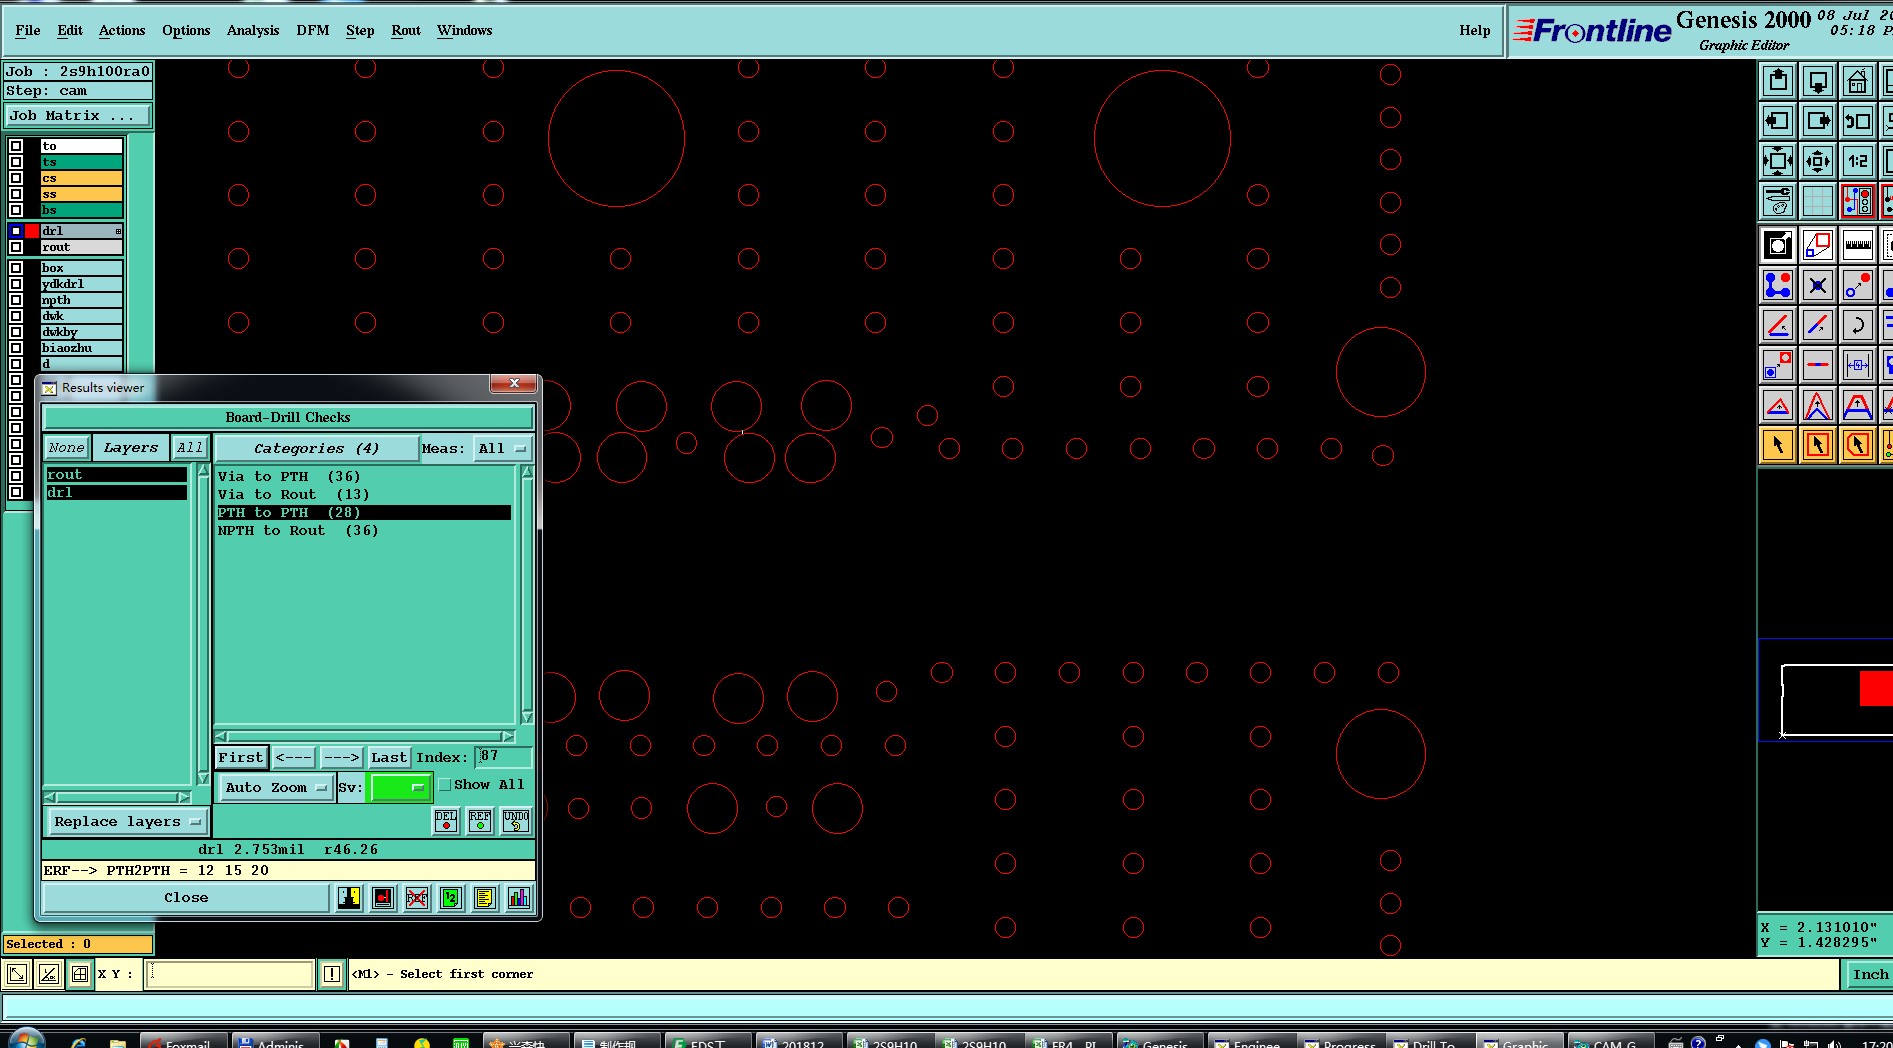
Task: Toggle the 'cs' layer checkbox
Action: click(x=16, y=178)
